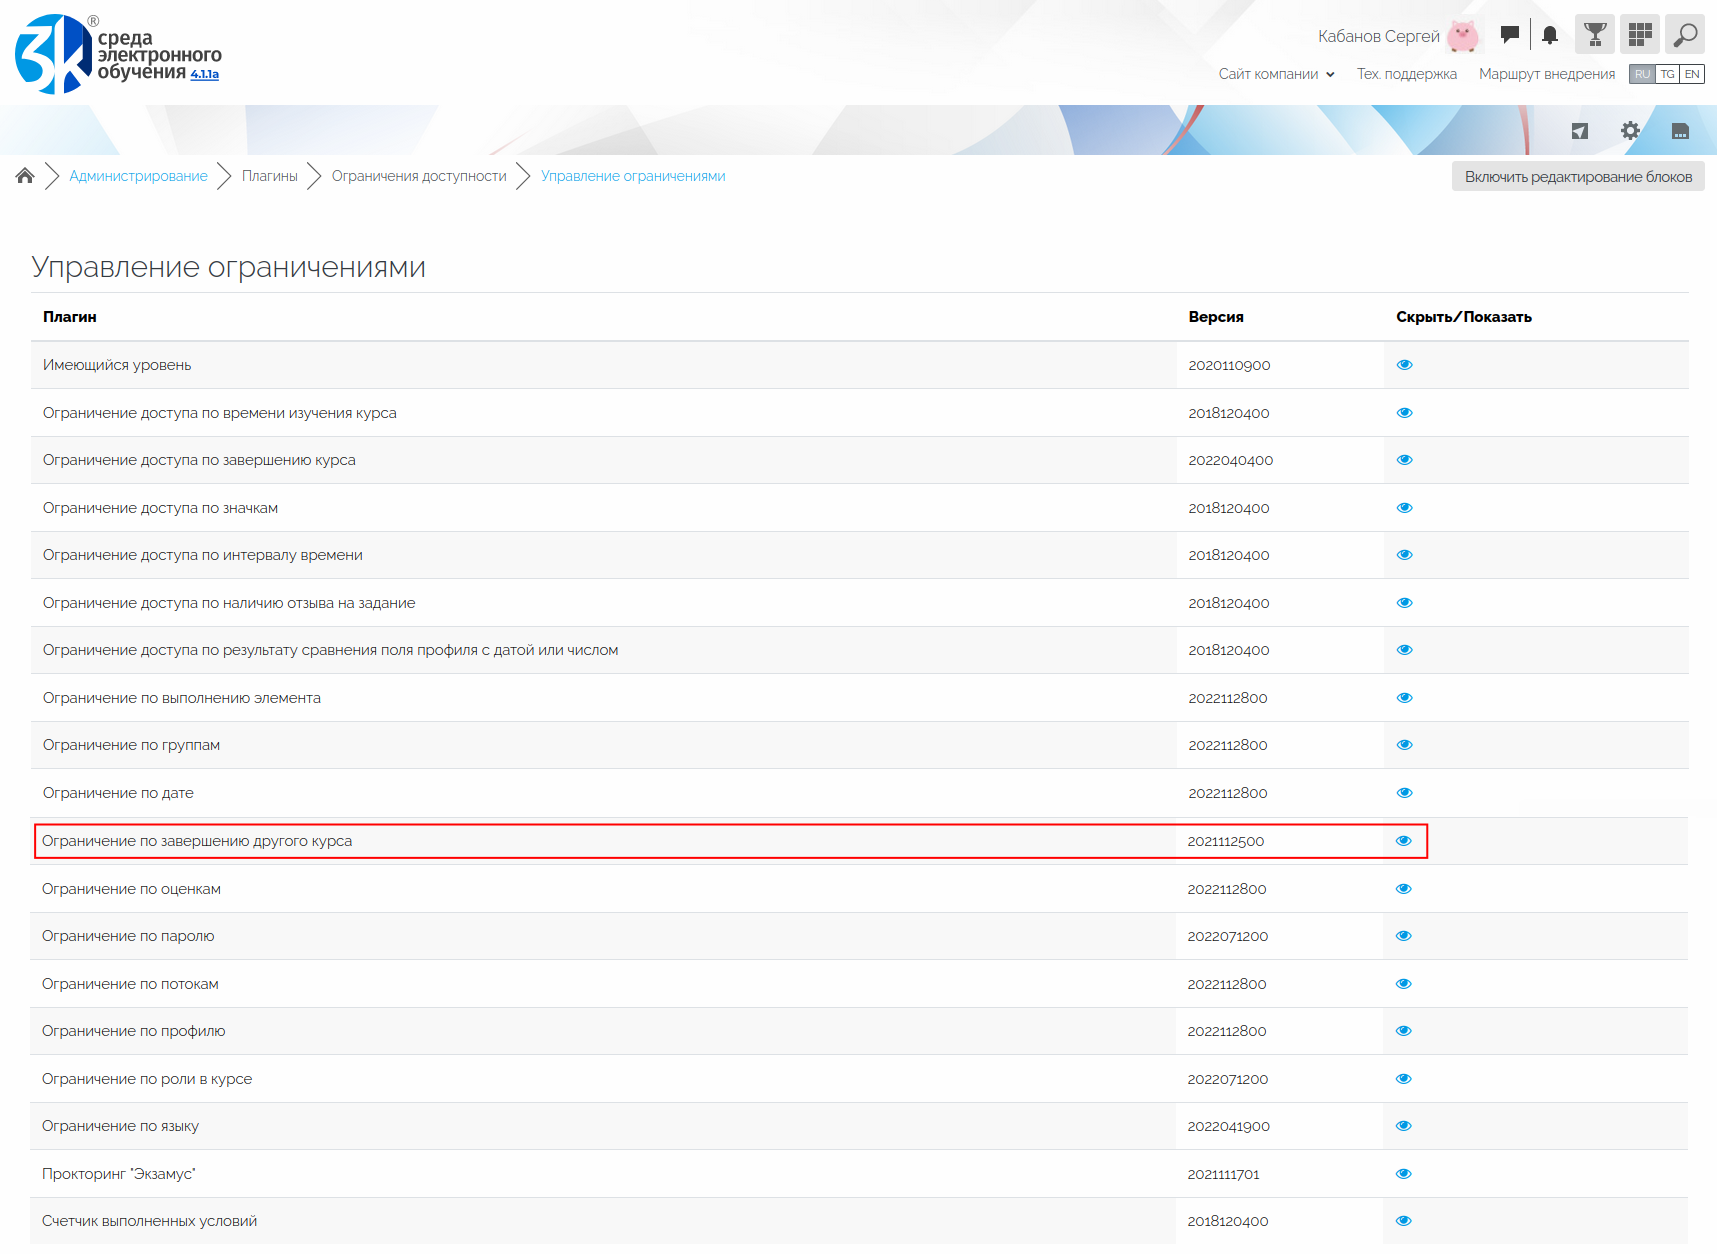Expand the 'Сайт компании' dropdown
Image resolution: width=1717 pixels, height=1254 pixels.
[1276, 74]
